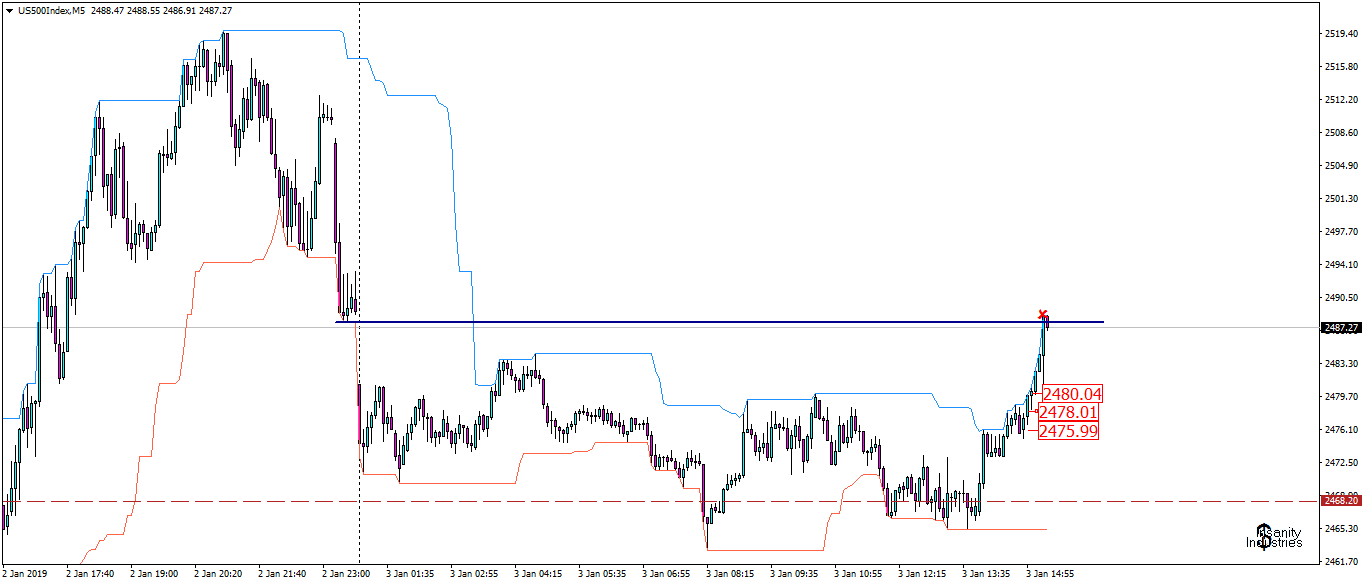Click the '3 Jan 09:35' time label
1362x585 pixels.
794,574
